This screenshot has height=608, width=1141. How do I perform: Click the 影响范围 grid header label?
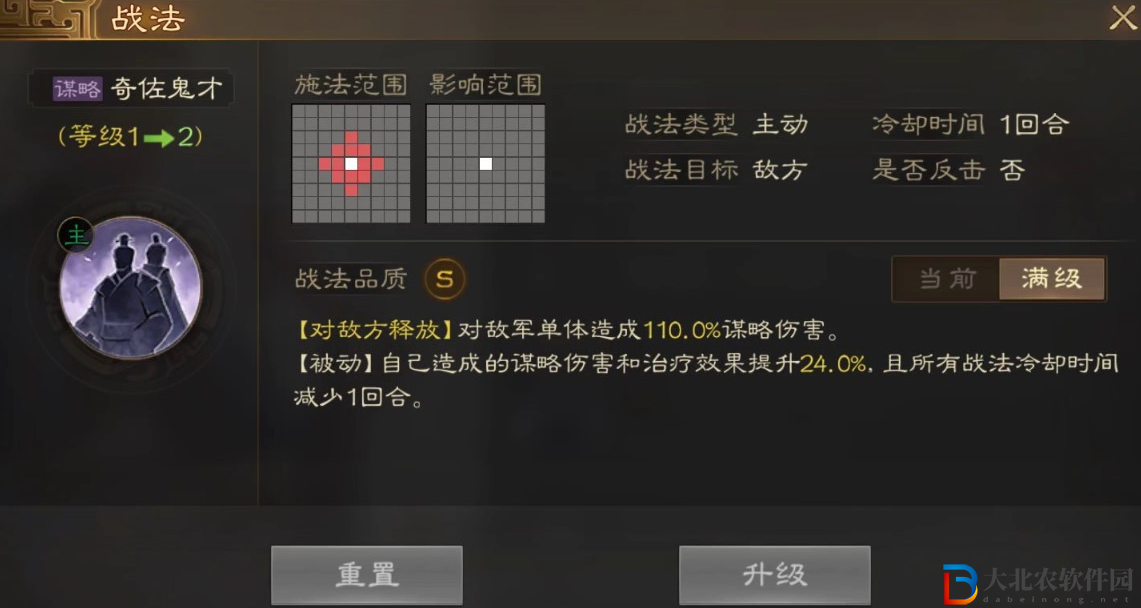[485, 84]
